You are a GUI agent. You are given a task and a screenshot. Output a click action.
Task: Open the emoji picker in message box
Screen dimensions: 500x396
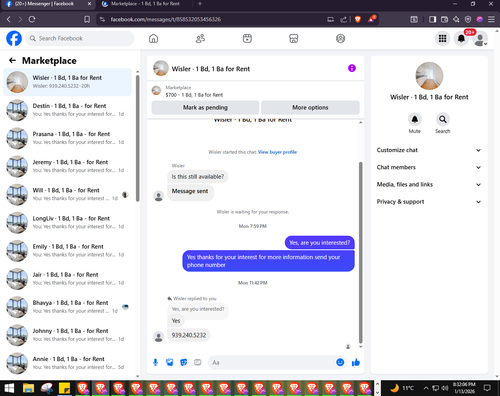[340, 362]
